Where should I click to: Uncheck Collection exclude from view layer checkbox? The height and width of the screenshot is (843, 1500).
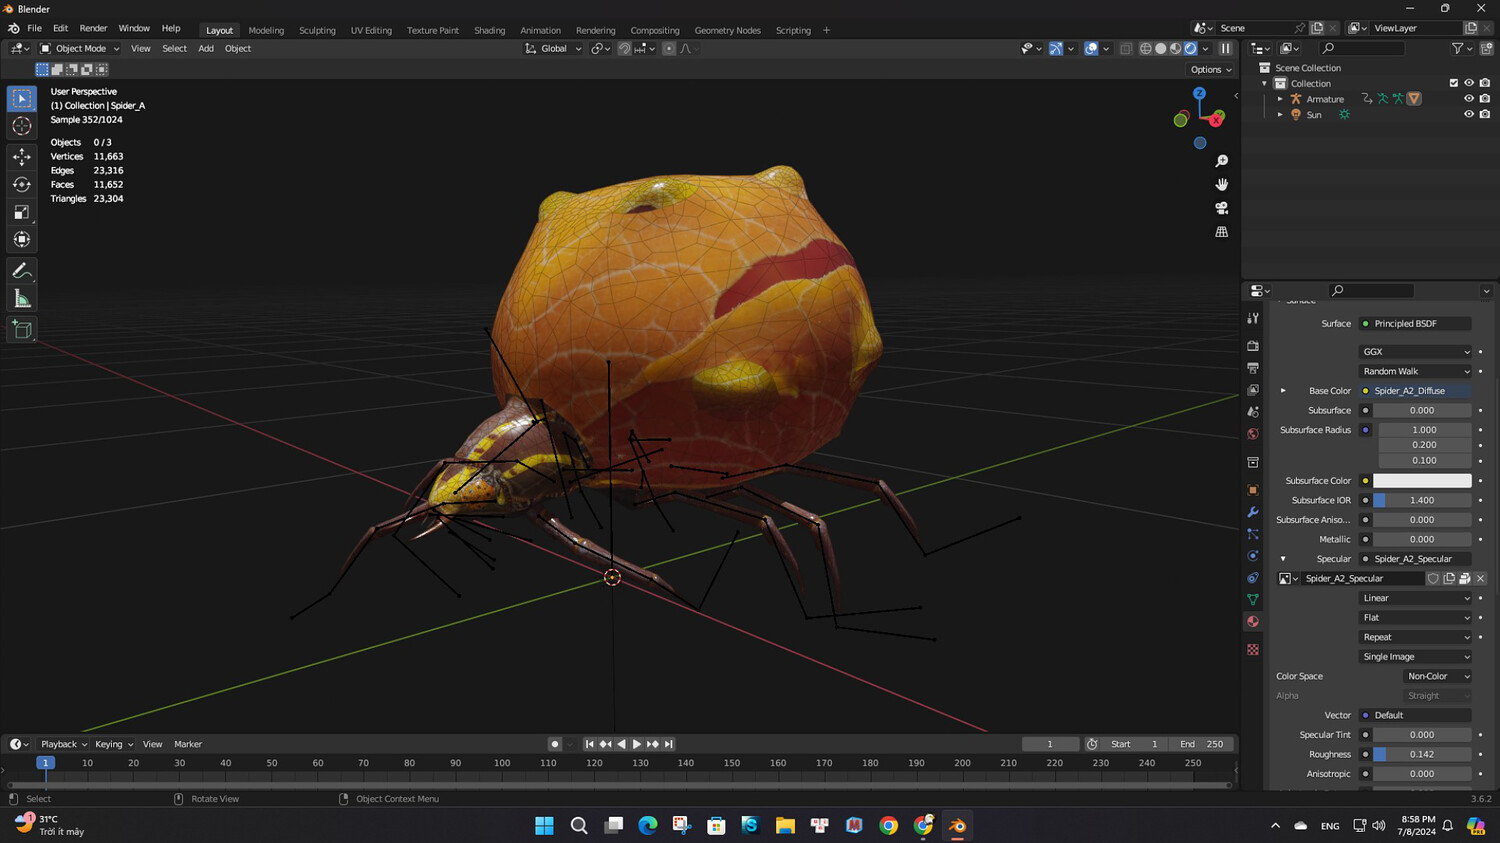point(1453,83)
